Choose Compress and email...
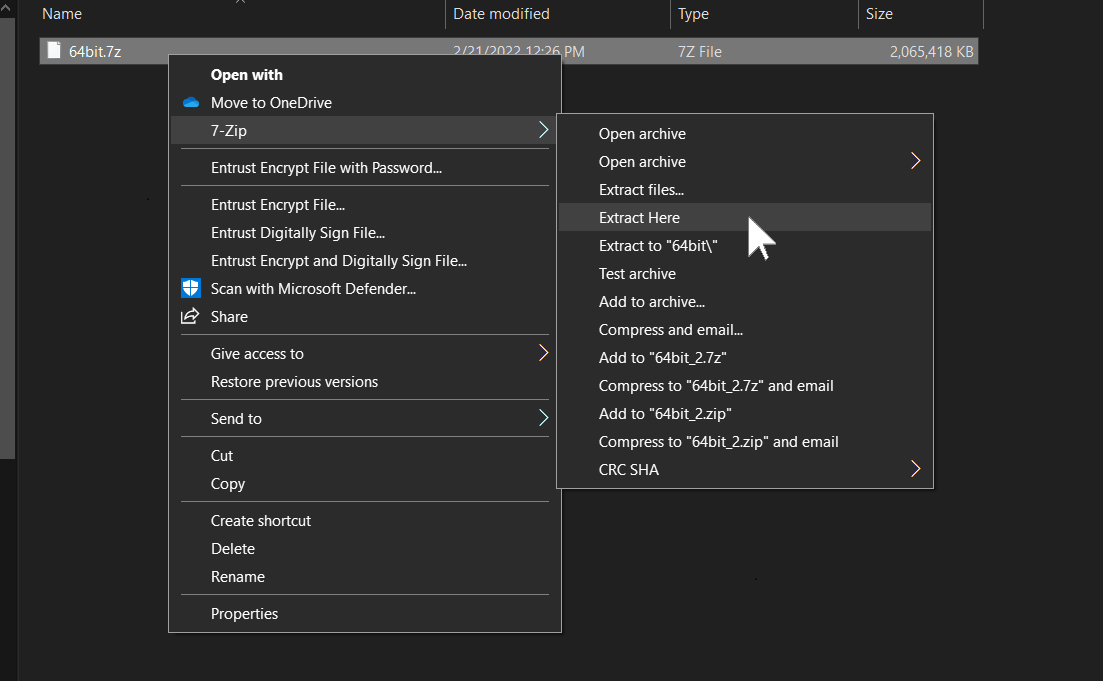 (x=744, y=330)
